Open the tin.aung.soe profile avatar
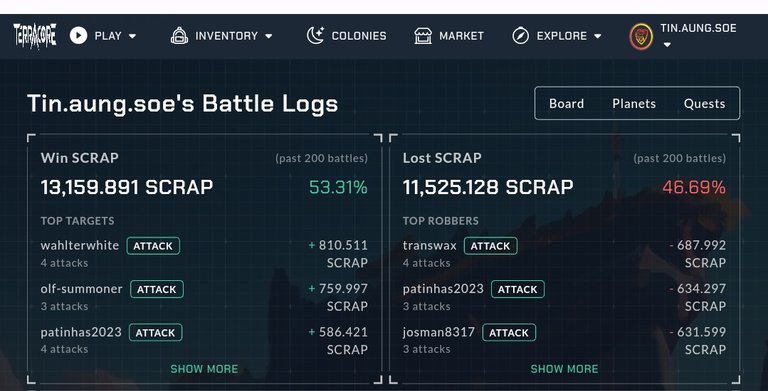Viewport: 768px width, 391px height. point(641,37)
